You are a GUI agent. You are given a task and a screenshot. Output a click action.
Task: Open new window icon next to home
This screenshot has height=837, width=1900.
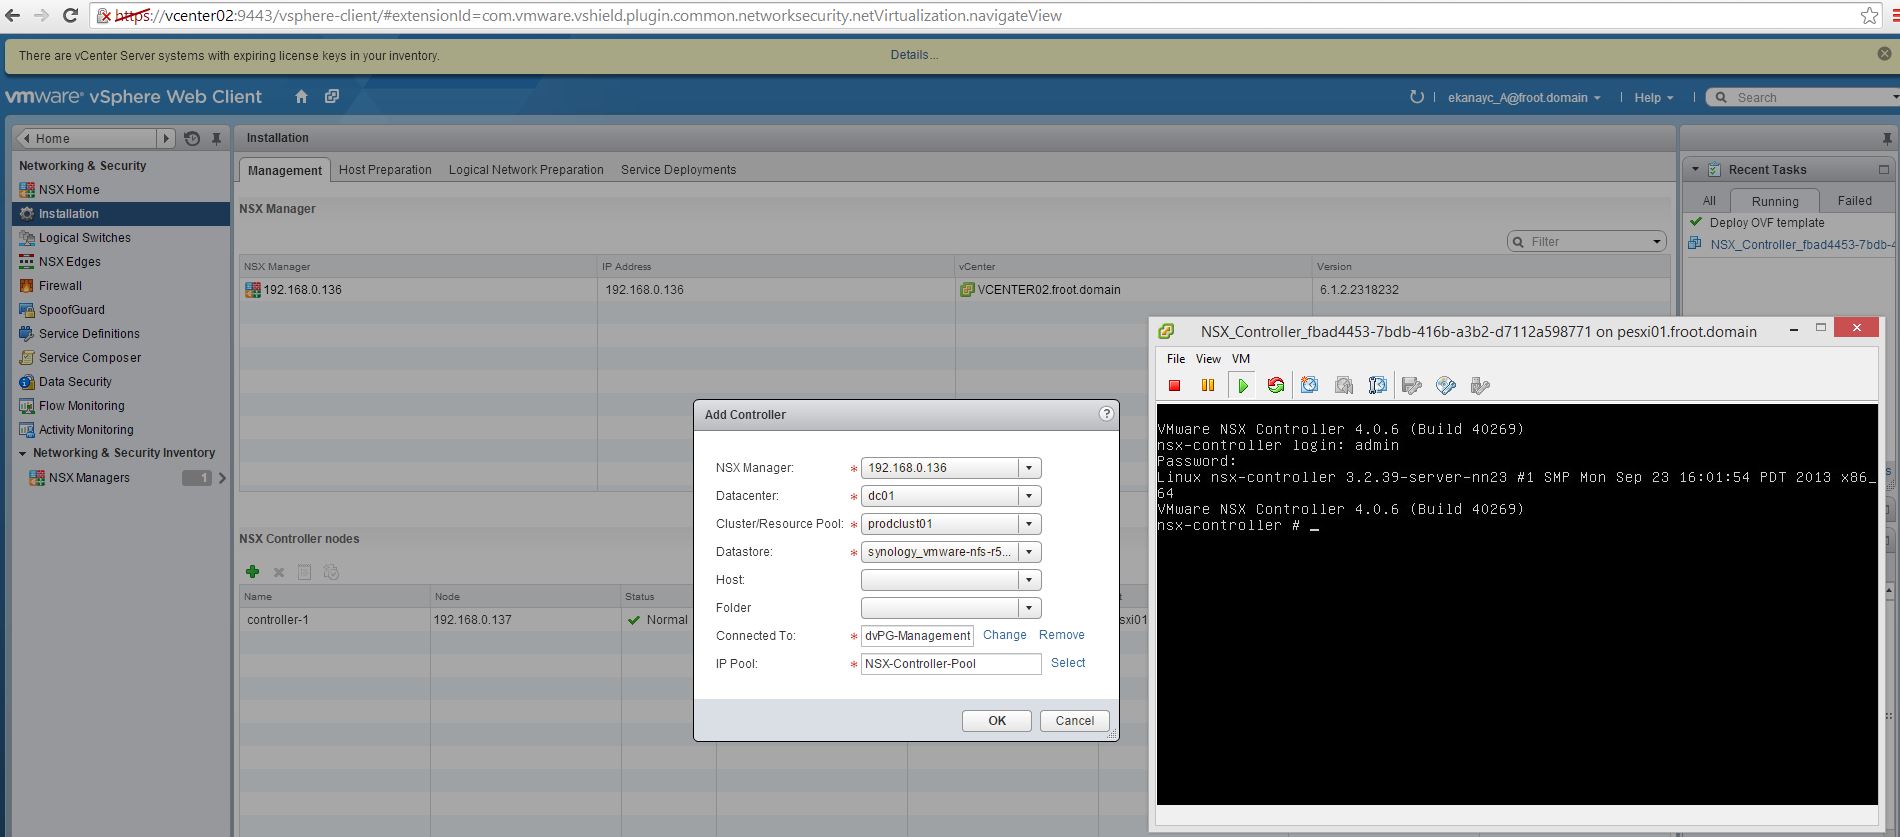[332, 97]
